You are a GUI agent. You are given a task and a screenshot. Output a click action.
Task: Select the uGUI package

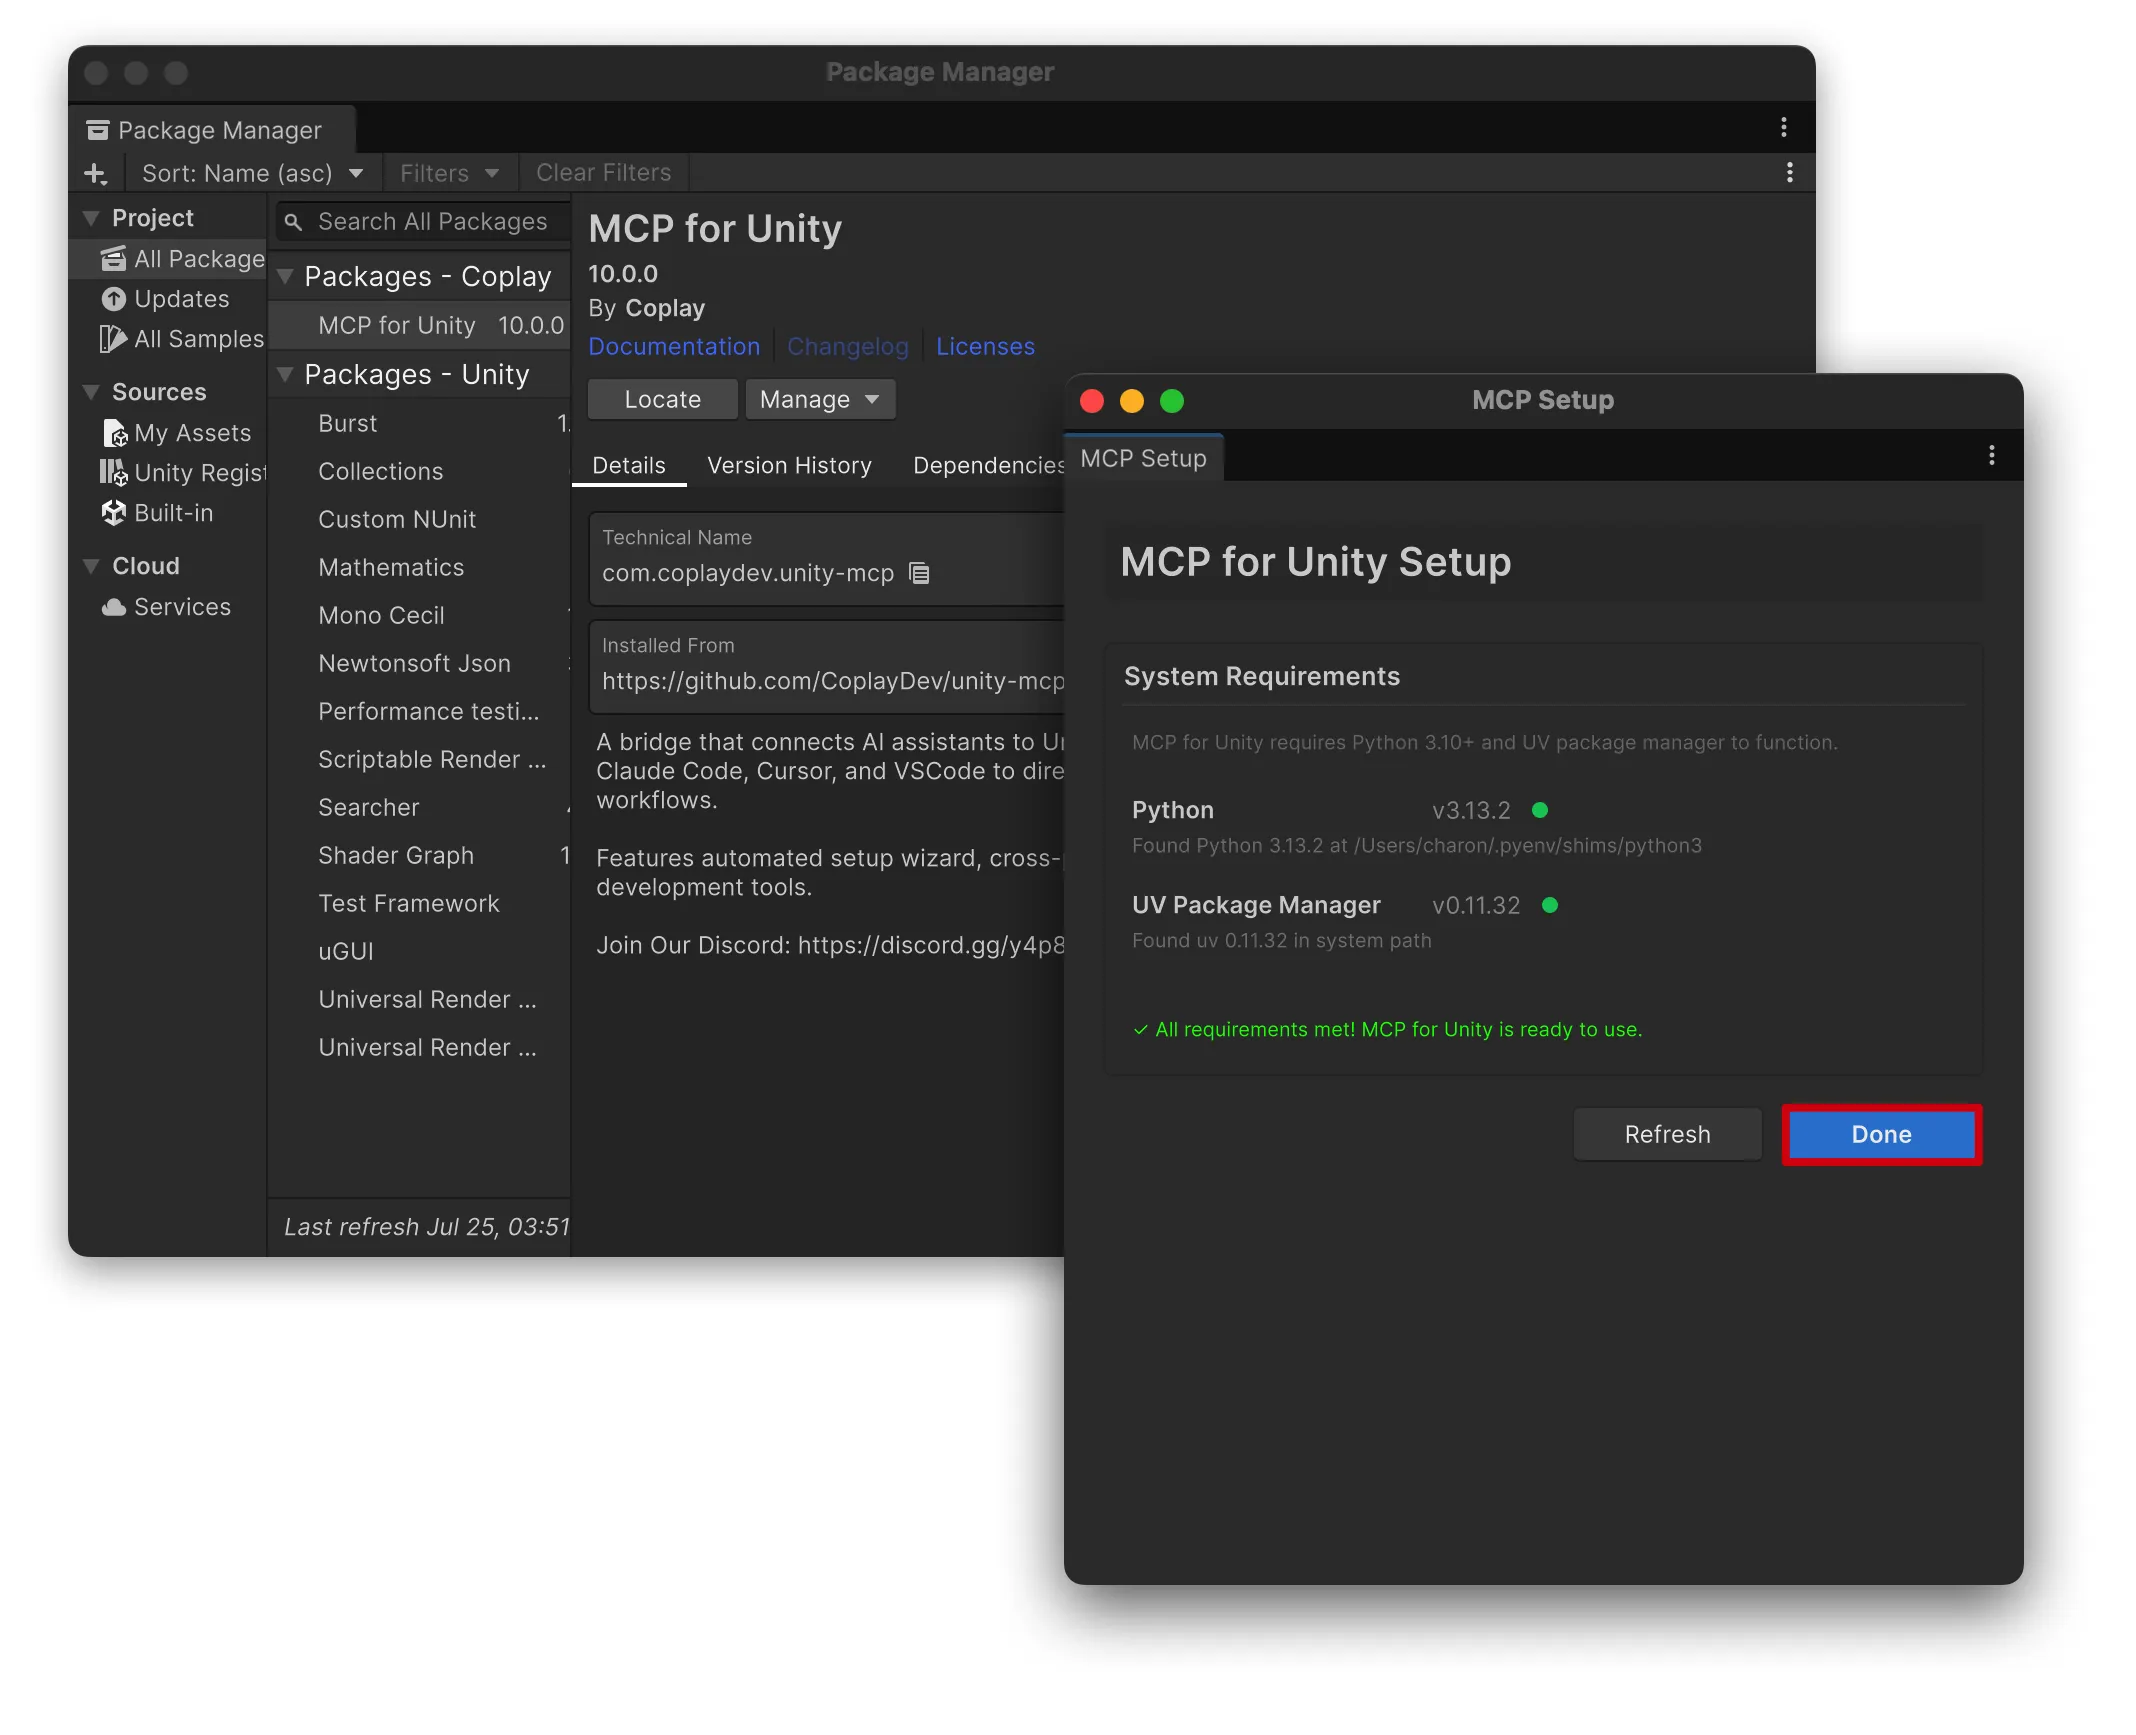pos(419,951)
